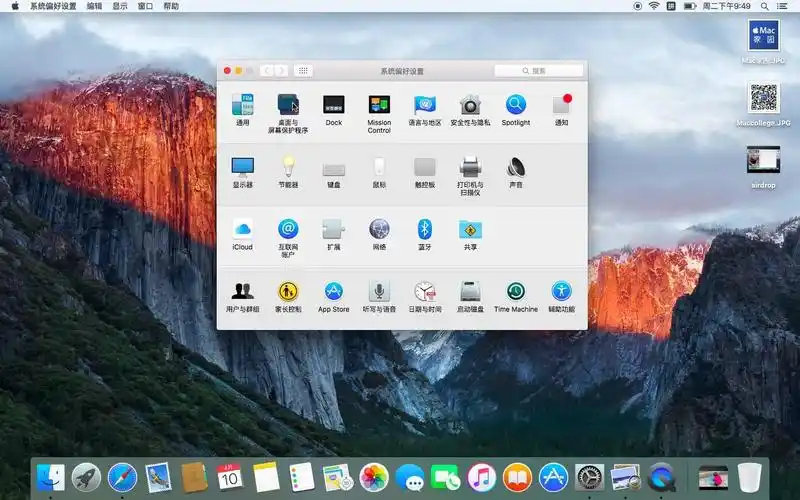Open the iCloud preference pane
This screenshot has width=800, height=500.
point(242,230)
